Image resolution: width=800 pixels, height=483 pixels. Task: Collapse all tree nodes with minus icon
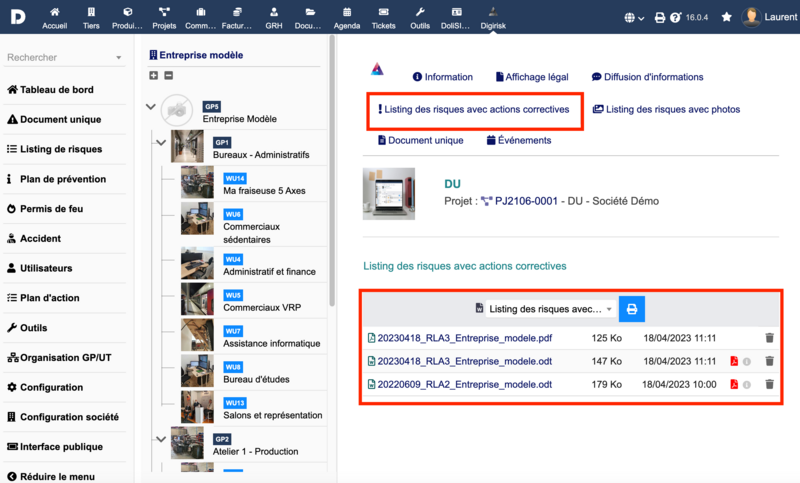pos(169,75)
